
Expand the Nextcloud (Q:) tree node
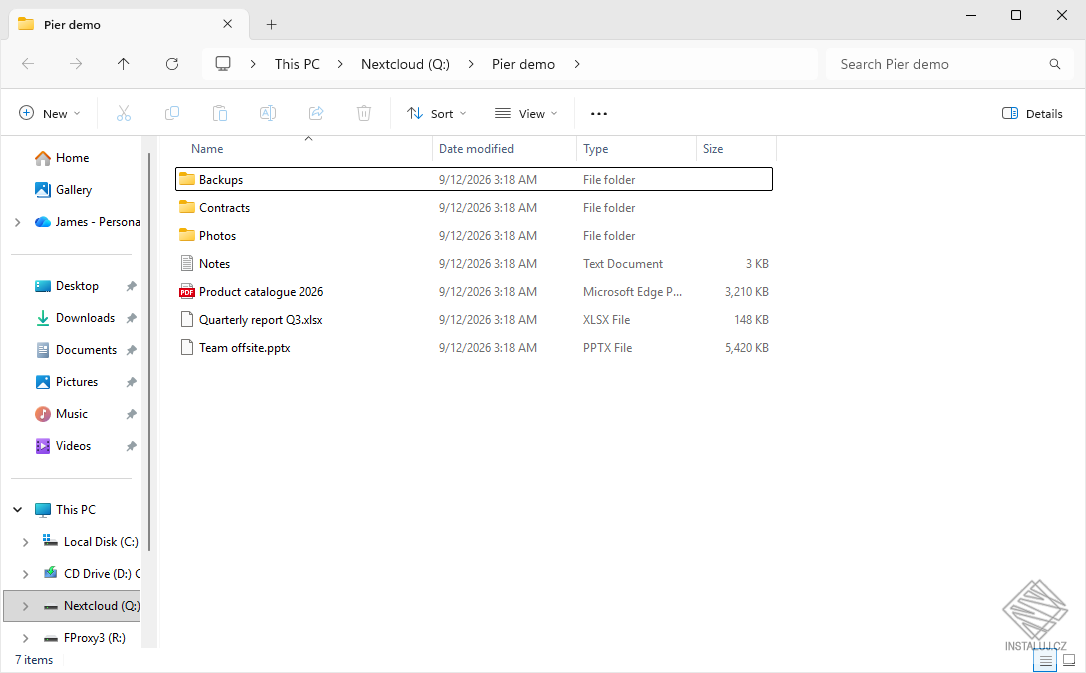[x=26, y=606]
